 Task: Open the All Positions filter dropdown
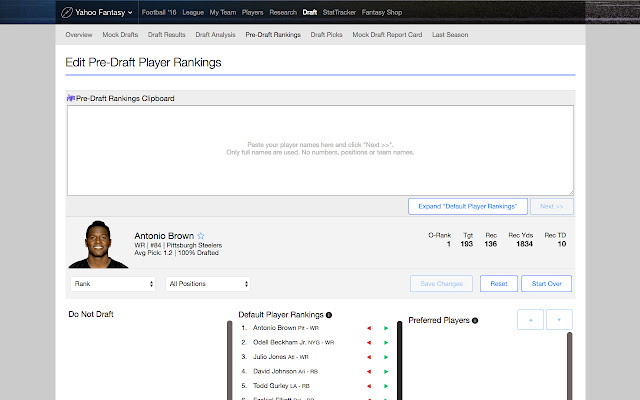208,284
